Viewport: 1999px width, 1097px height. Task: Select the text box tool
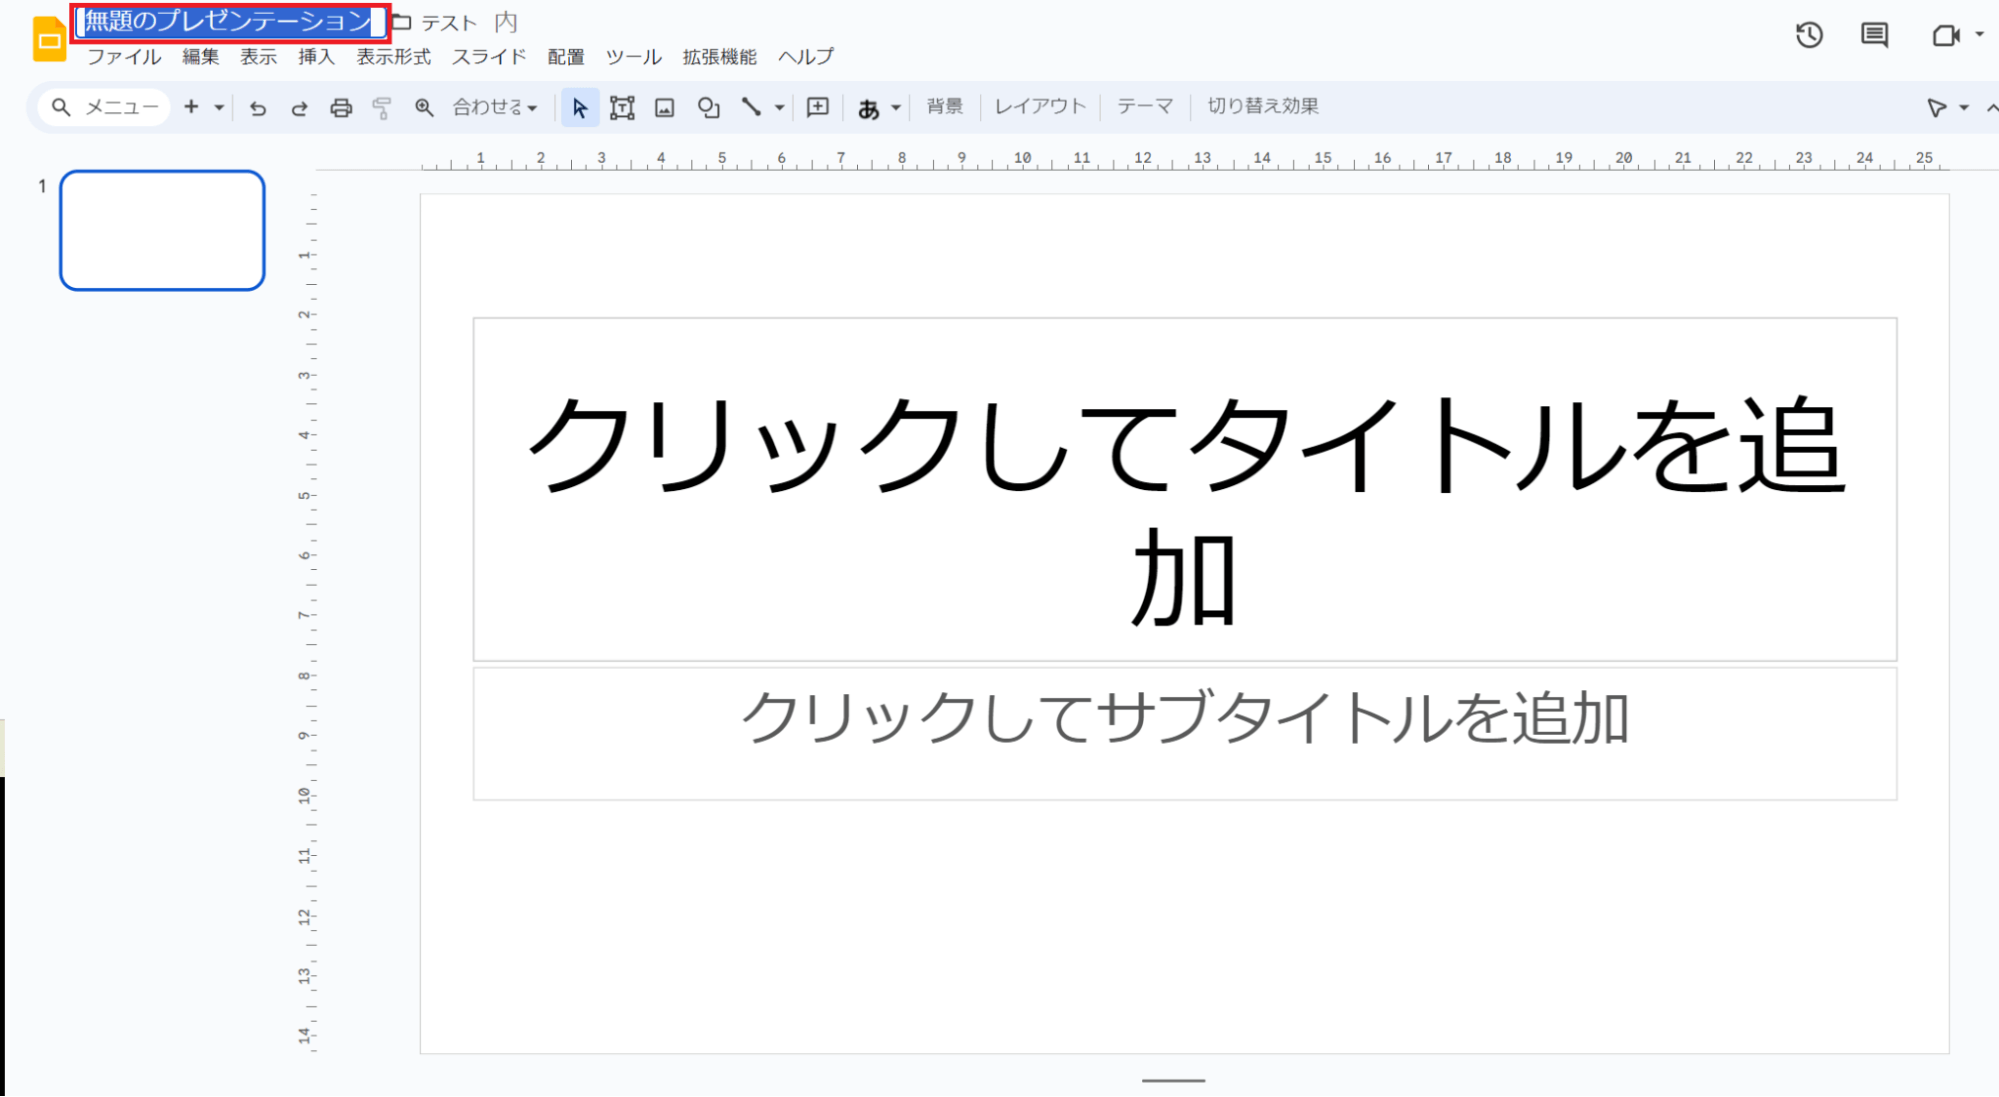[x=622, y=107]
